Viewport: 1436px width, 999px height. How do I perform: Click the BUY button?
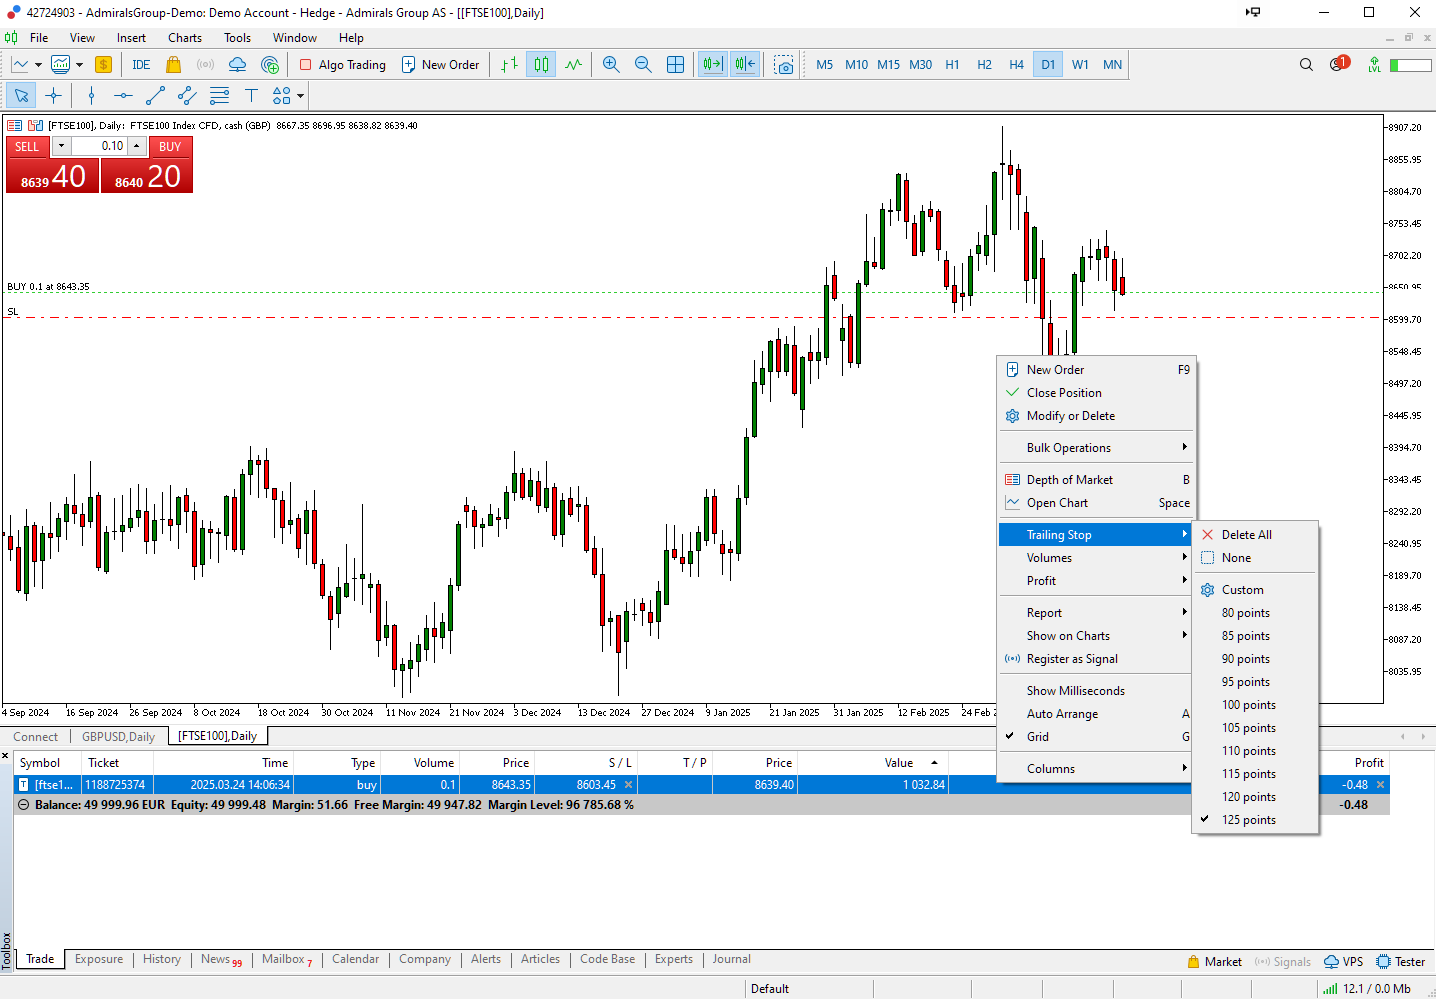[x=169, y=146]
